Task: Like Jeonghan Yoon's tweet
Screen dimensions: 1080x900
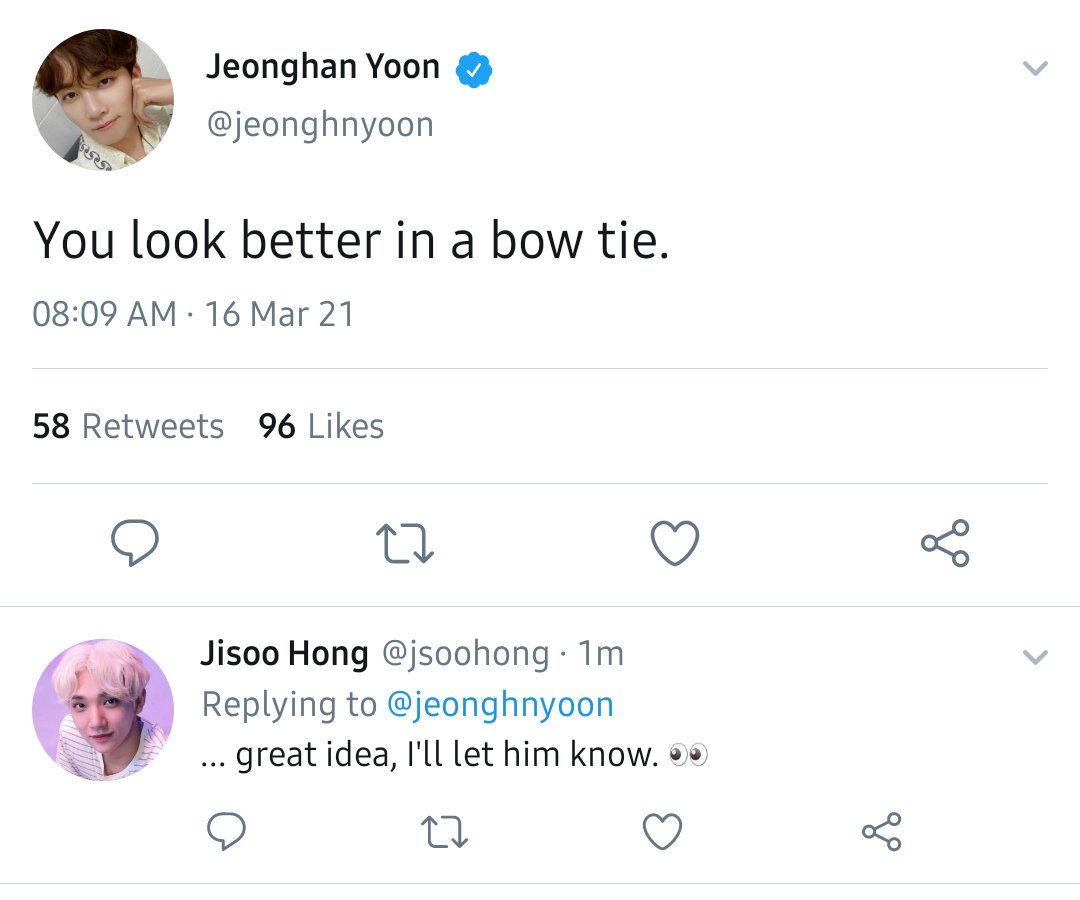Action: pyautogui.click(x=675, y=543)
